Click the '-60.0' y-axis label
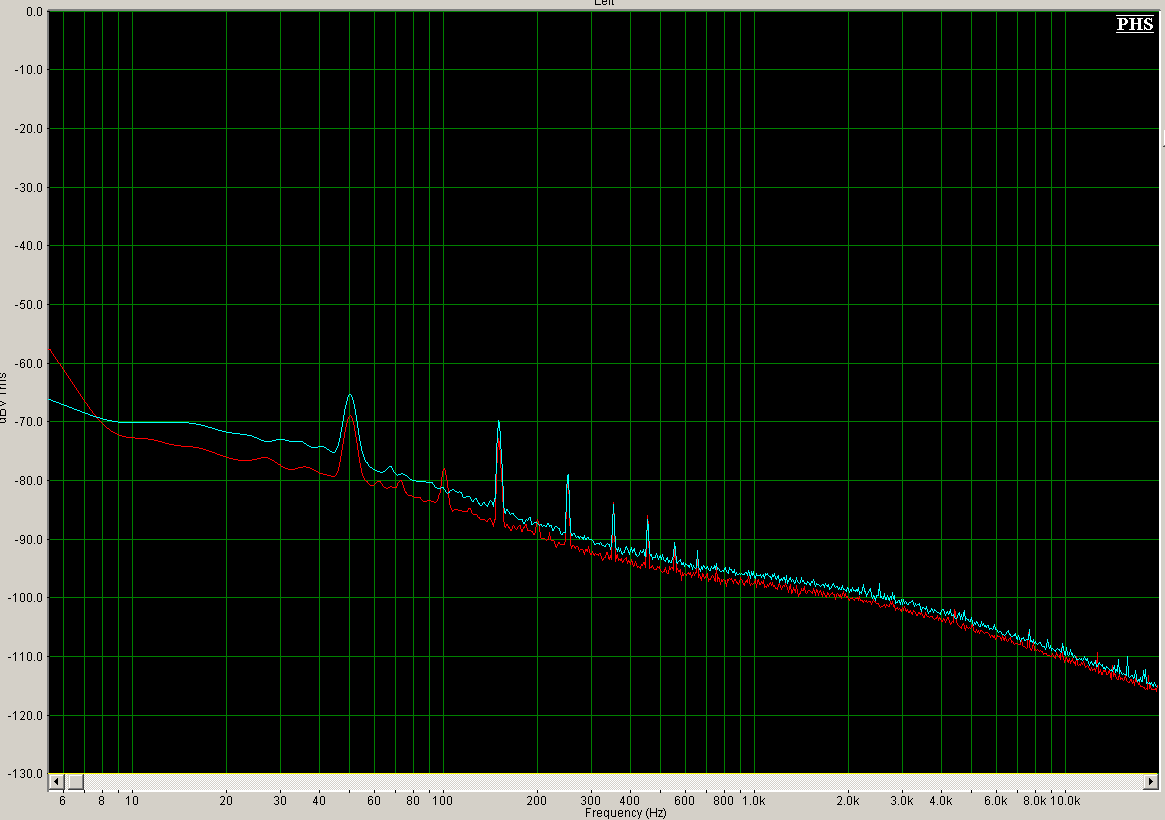Image resolution: width=1165 pixels, height=820 pixels. [29, 364]
